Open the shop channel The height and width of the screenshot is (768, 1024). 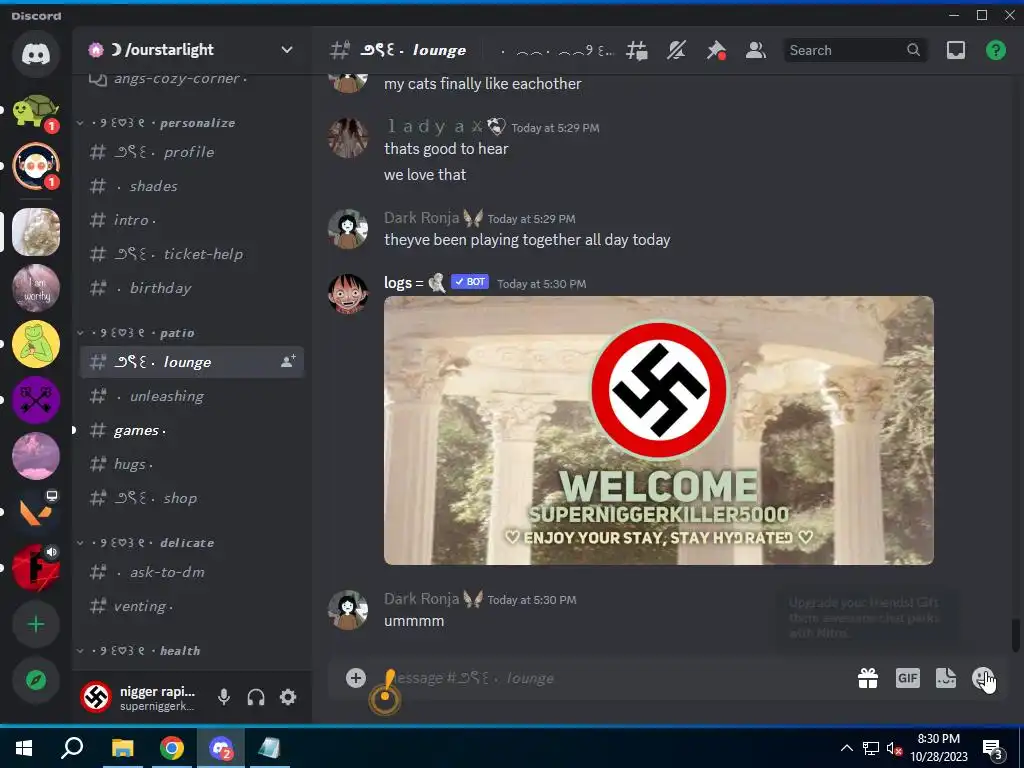(x=191, y=498)
